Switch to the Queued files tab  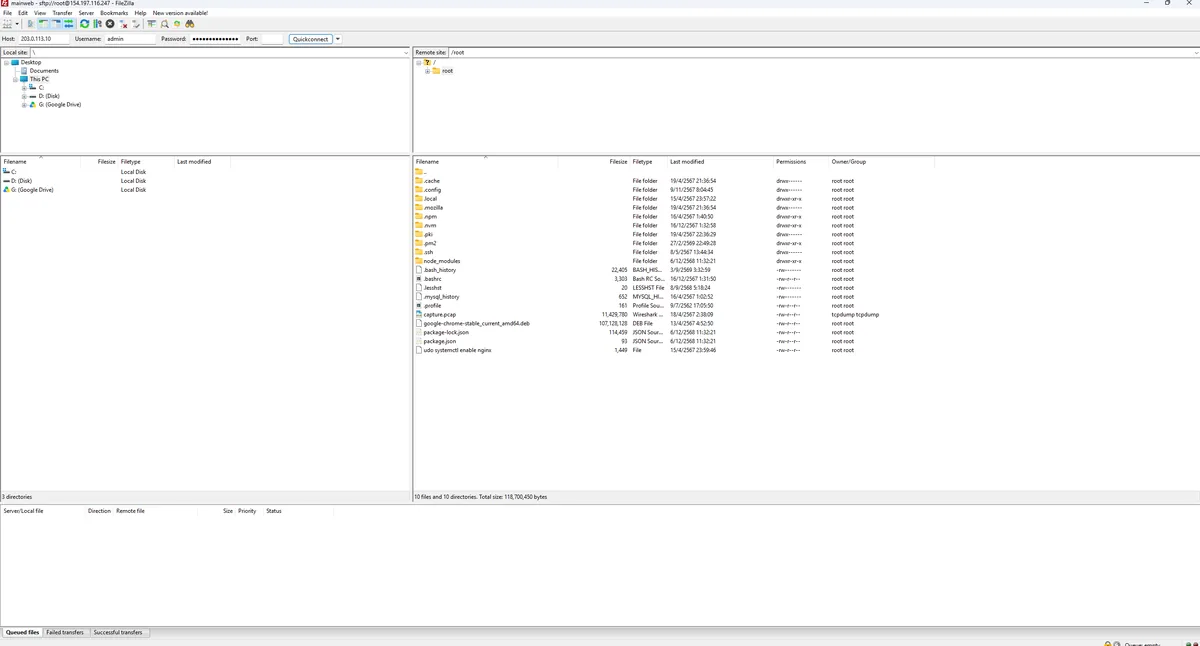pyautogui.click(x=22, y=632)
